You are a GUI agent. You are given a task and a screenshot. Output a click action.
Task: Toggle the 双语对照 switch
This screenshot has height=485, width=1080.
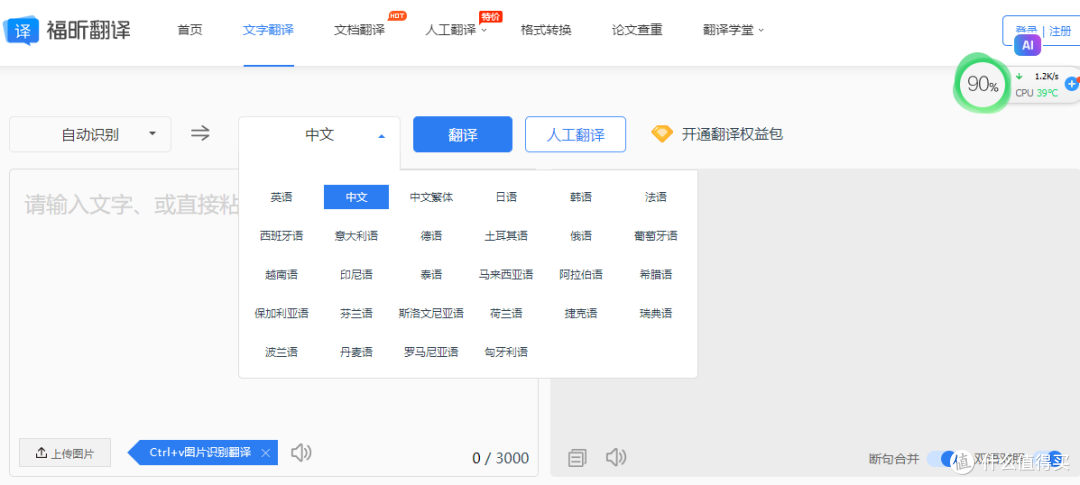pyautogui.click(x=1048, y=458)
